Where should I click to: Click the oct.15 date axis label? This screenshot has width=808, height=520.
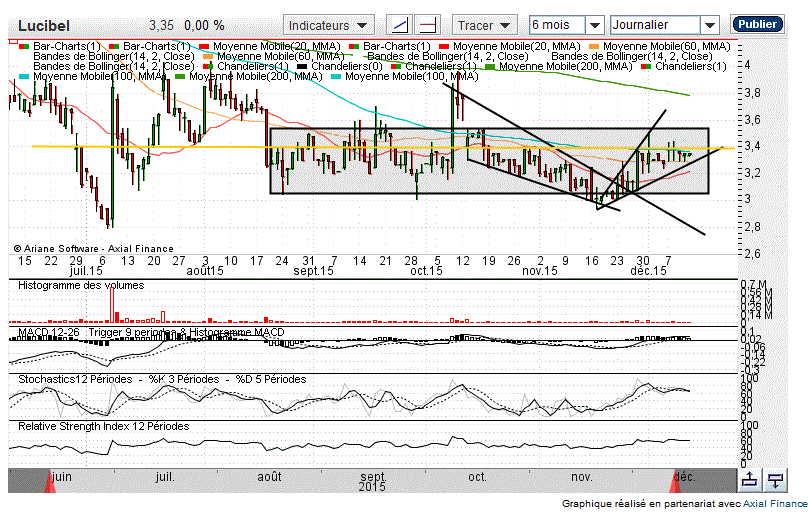[x=426, y=271]
